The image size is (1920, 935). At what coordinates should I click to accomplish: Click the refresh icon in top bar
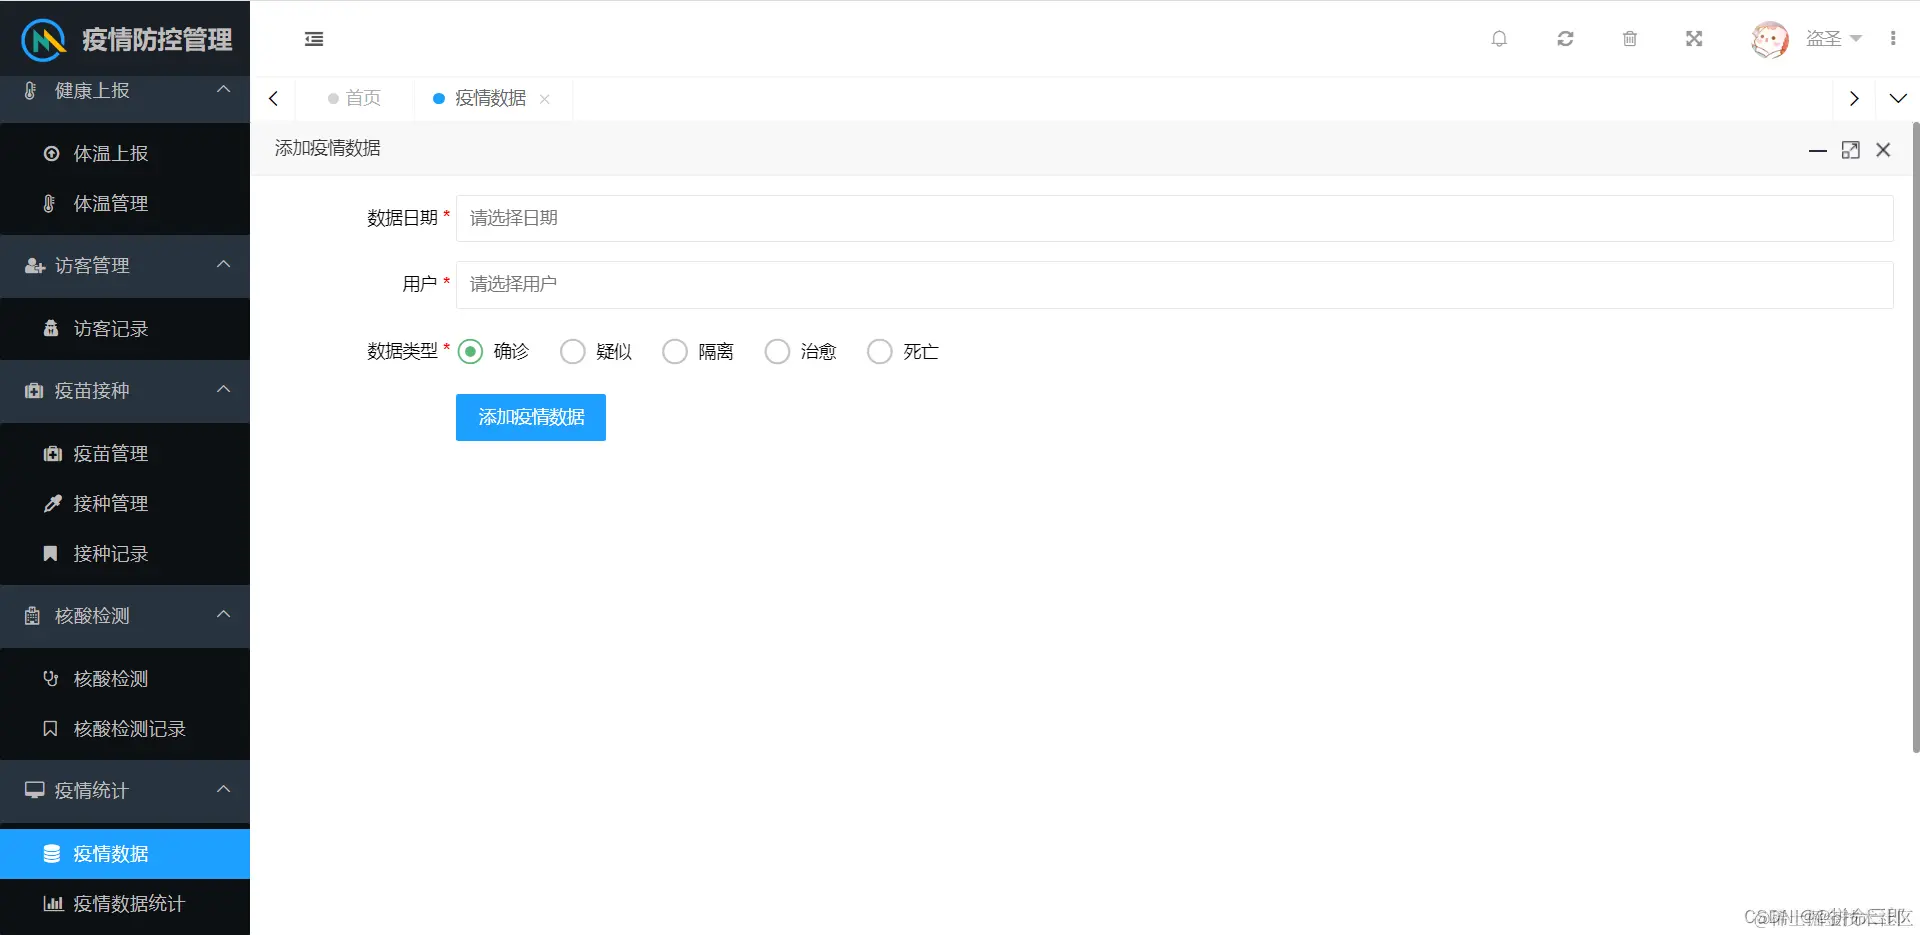tap(1565, 39)
